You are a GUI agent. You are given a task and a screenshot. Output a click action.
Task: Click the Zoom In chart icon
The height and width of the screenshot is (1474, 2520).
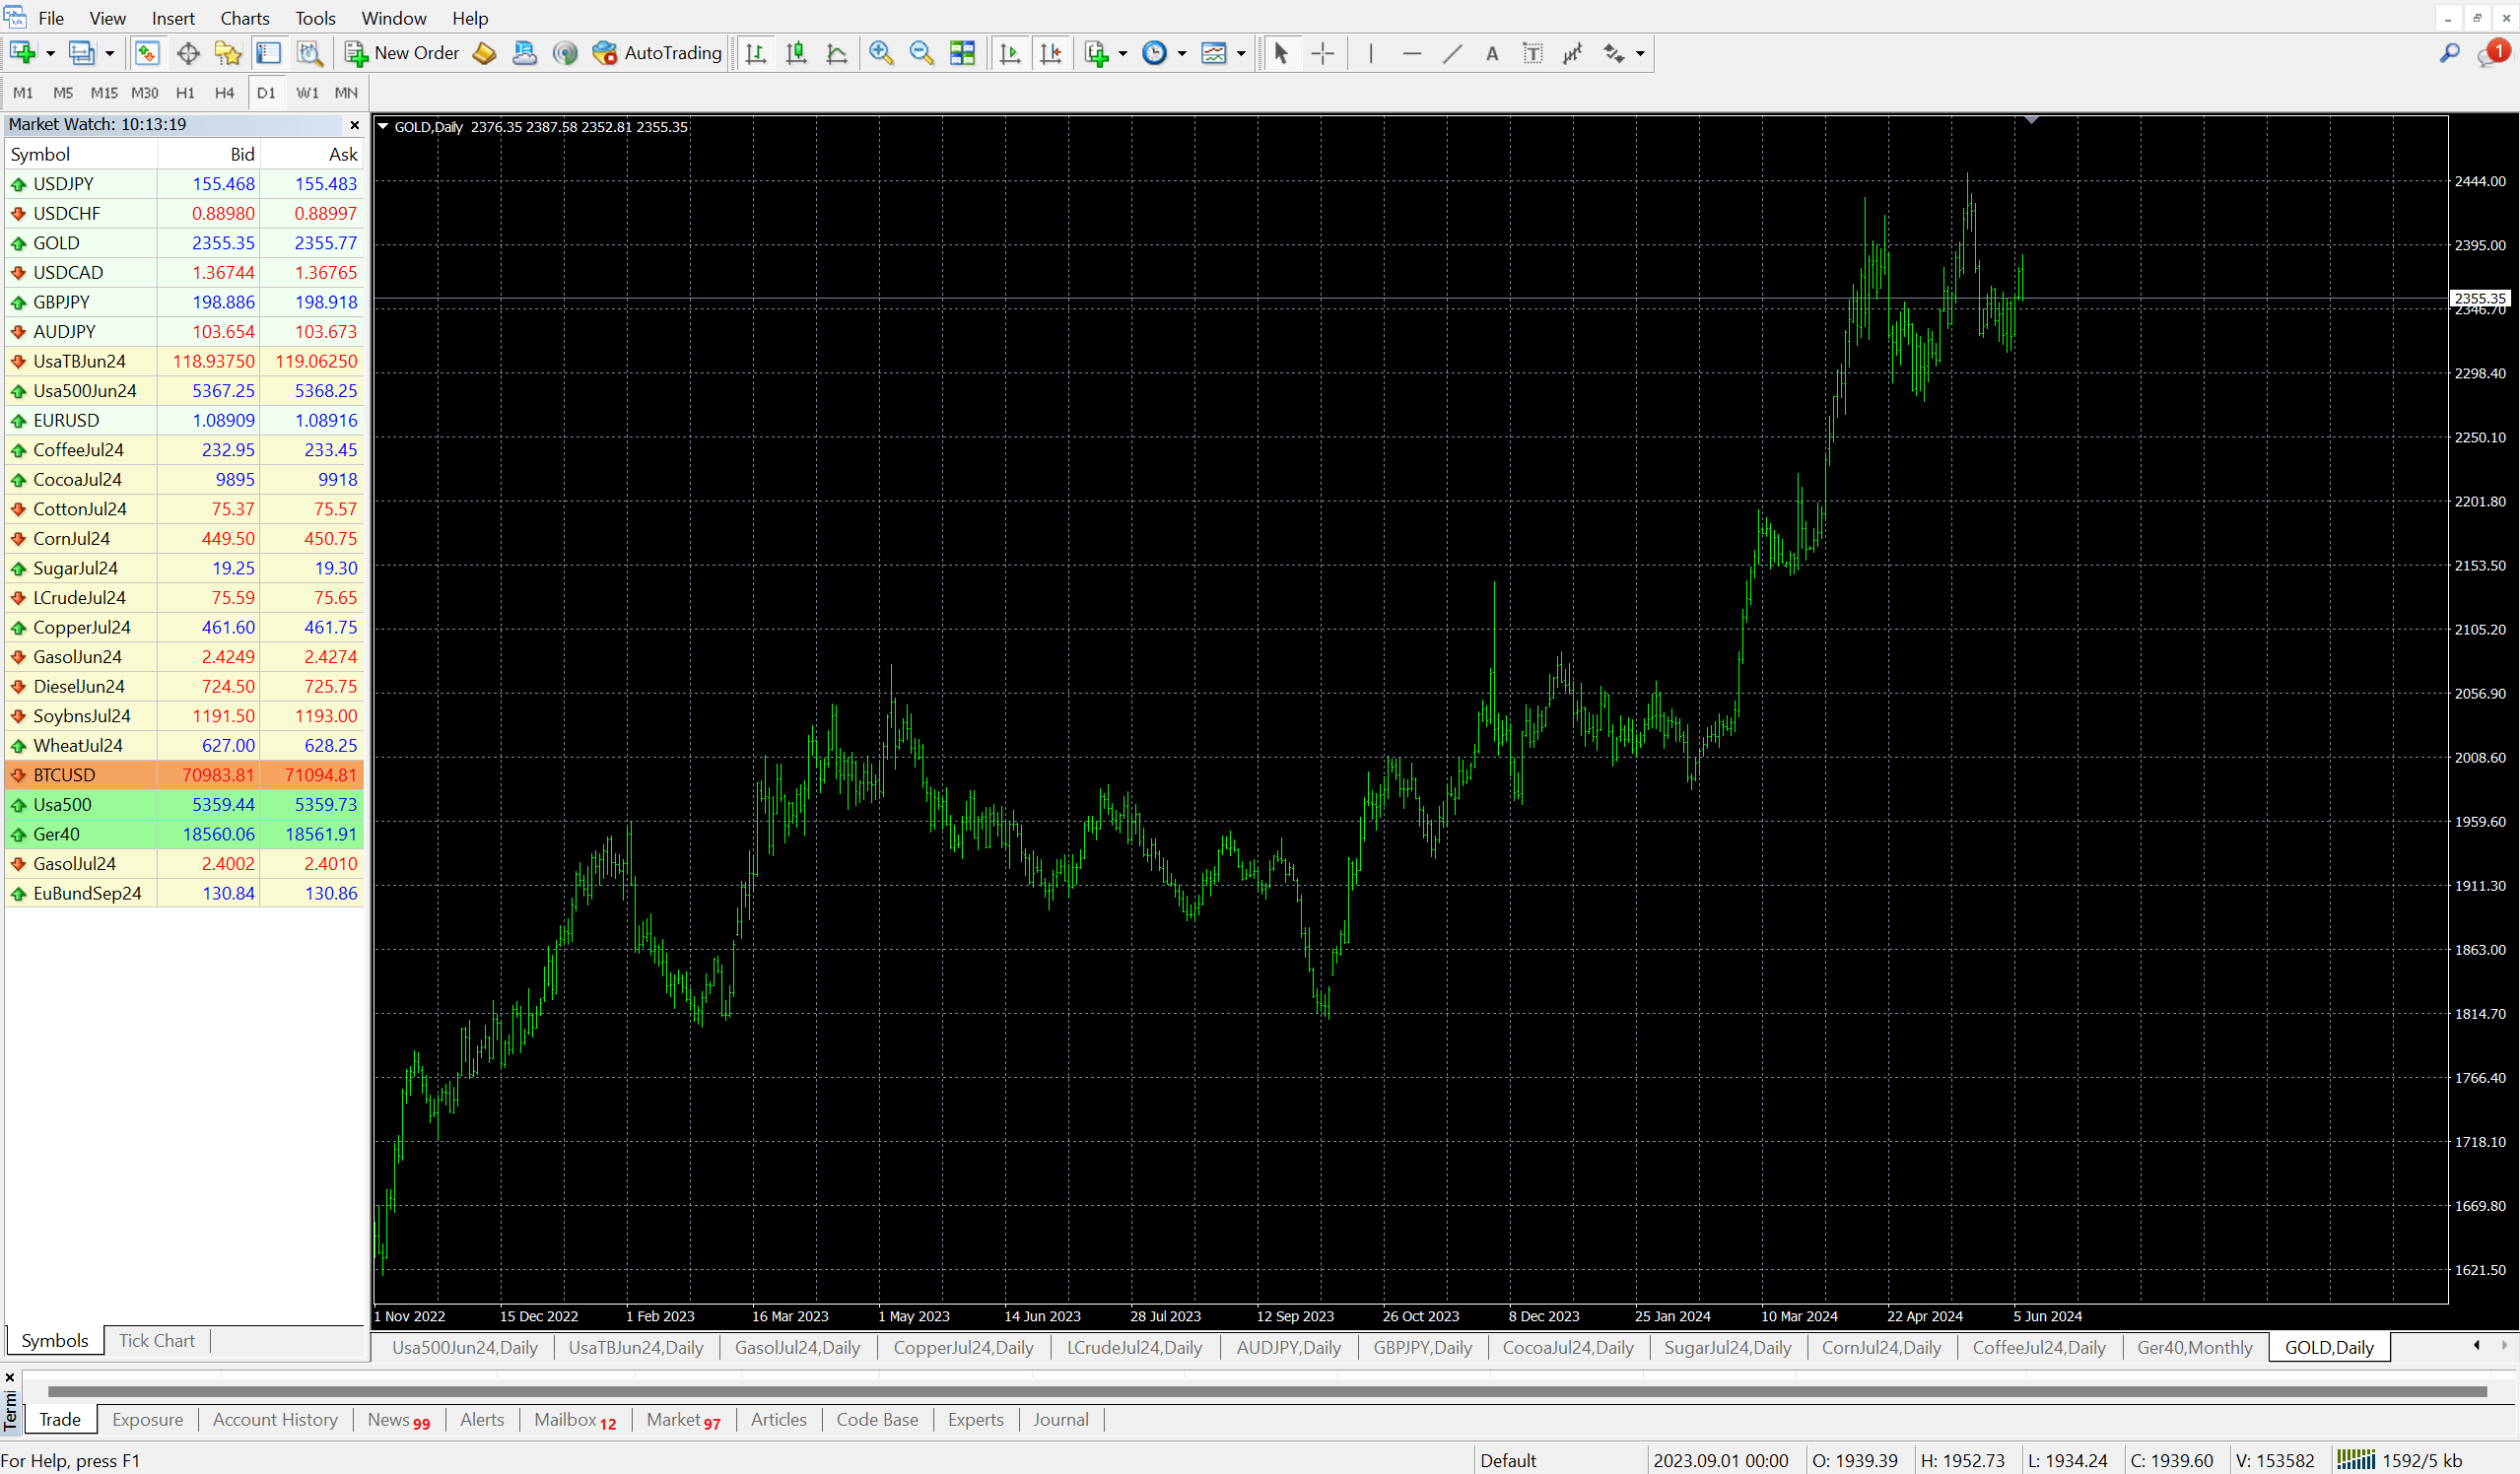(x=880, y=53)
